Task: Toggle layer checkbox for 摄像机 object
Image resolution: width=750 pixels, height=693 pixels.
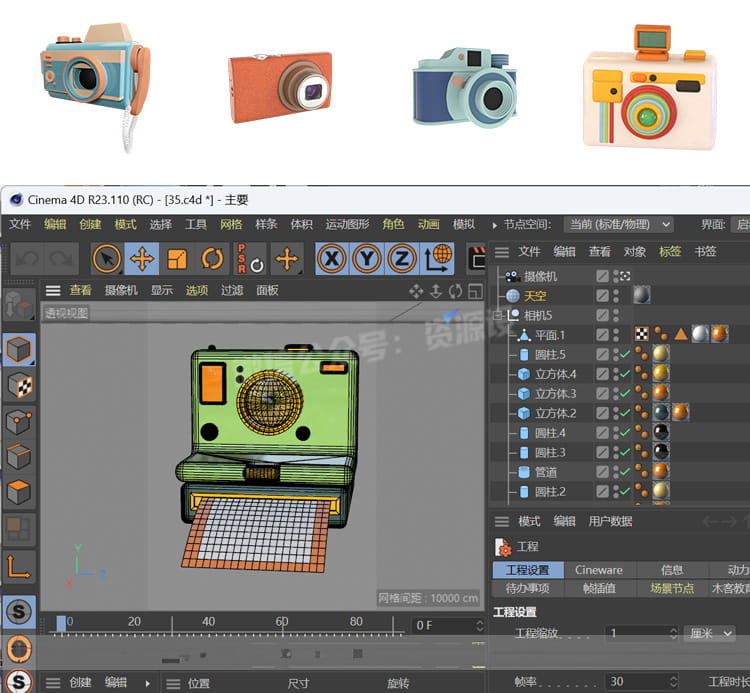Action: tap(602, 275)
